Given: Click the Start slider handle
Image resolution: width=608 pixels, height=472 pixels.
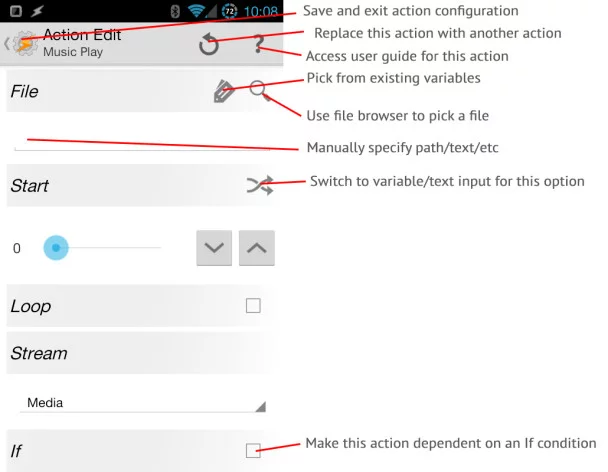Looking at the screenshot, I should [56, 247].
